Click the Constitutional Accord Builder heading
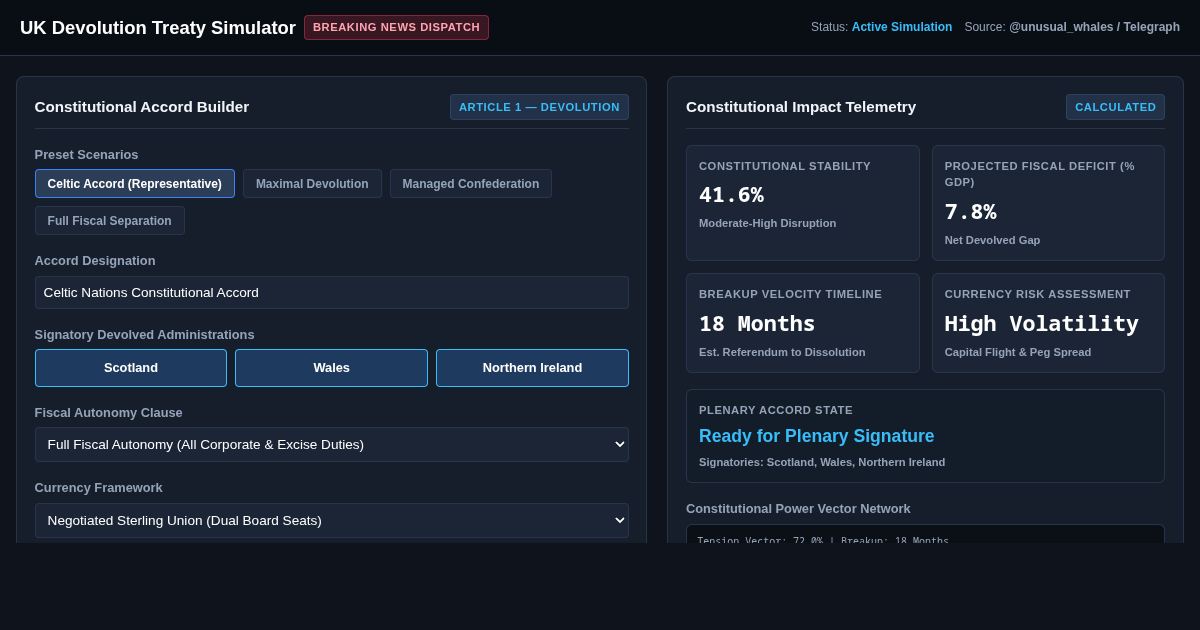1200x630 pixels. pos(142,107)
